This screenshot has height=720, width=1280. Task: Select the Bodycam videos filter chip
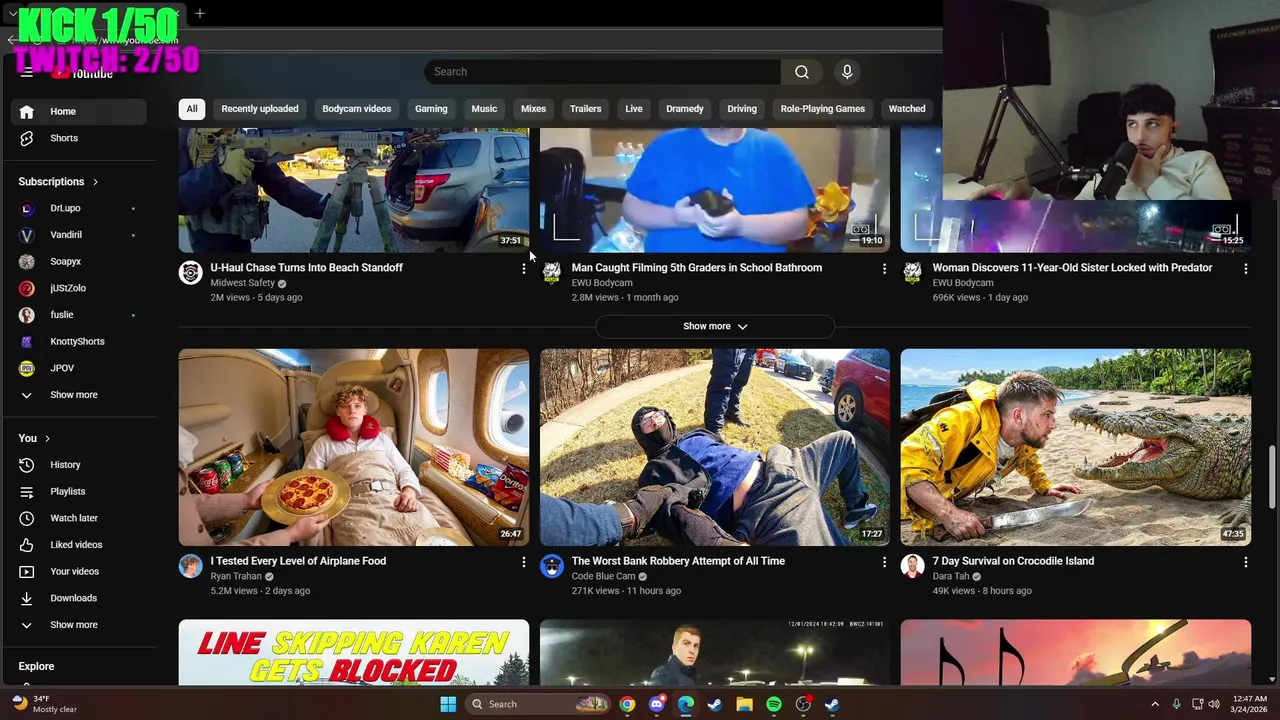click(x=357, y=109)
